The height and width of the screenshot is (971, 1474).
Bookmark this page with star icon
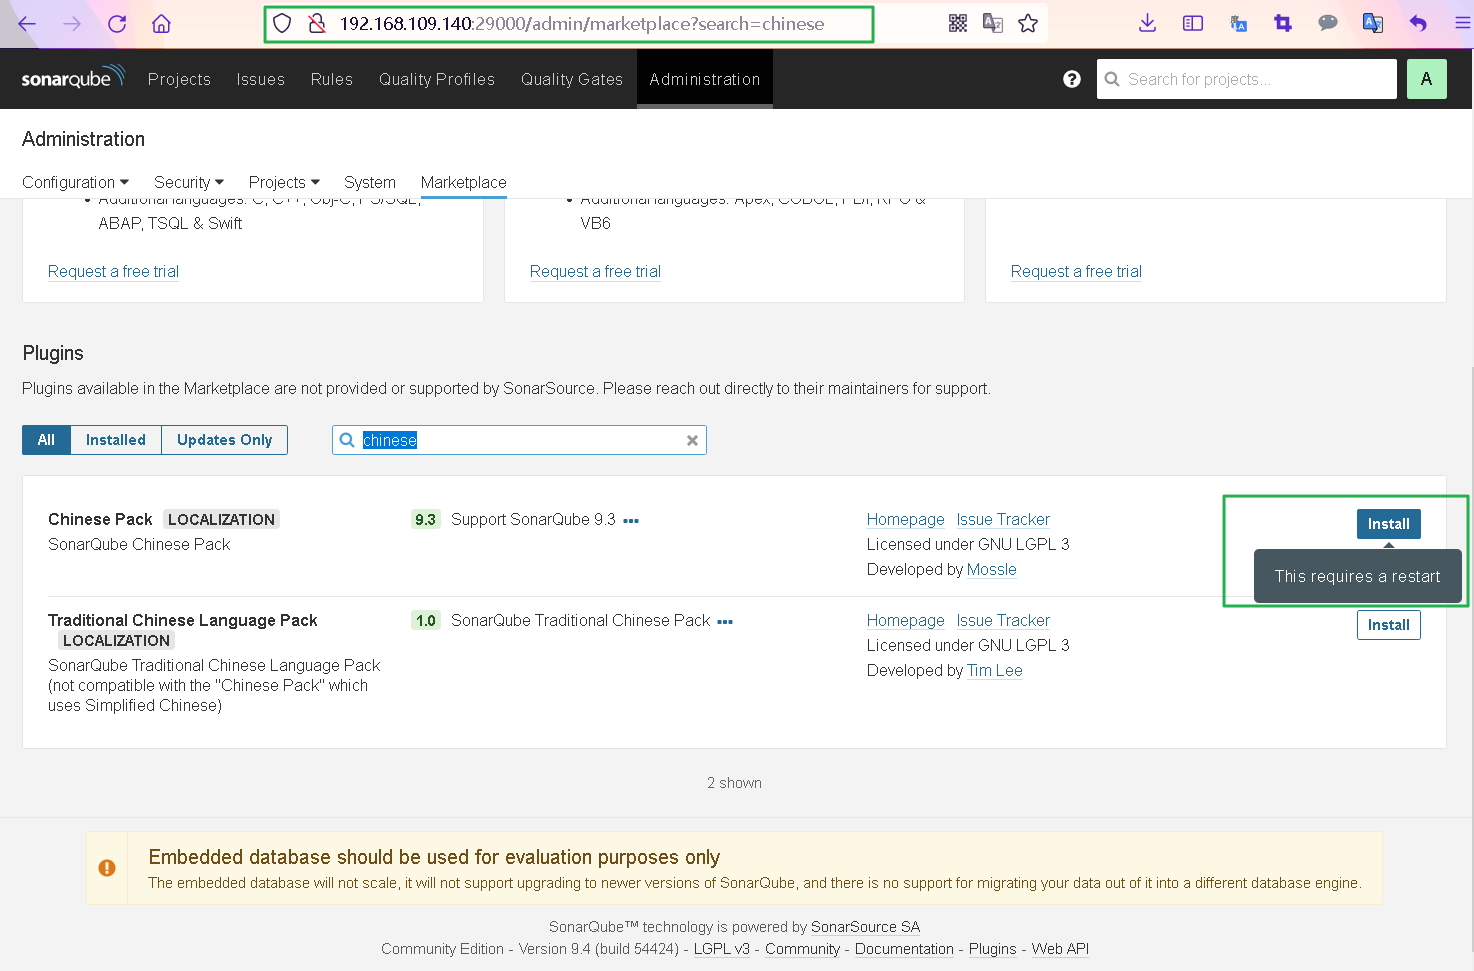tap(1028, 23)
